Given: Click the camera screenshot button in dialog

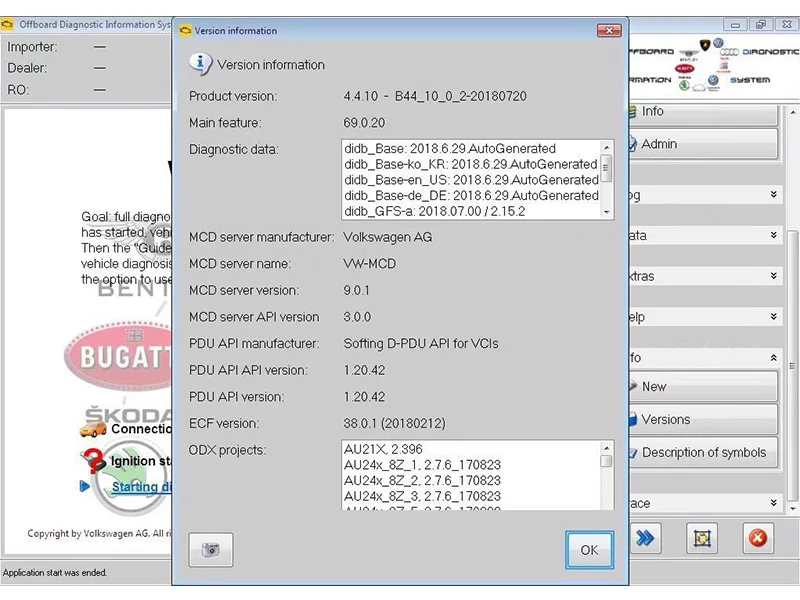Looking at the screenshot, I should click(211, 549).
